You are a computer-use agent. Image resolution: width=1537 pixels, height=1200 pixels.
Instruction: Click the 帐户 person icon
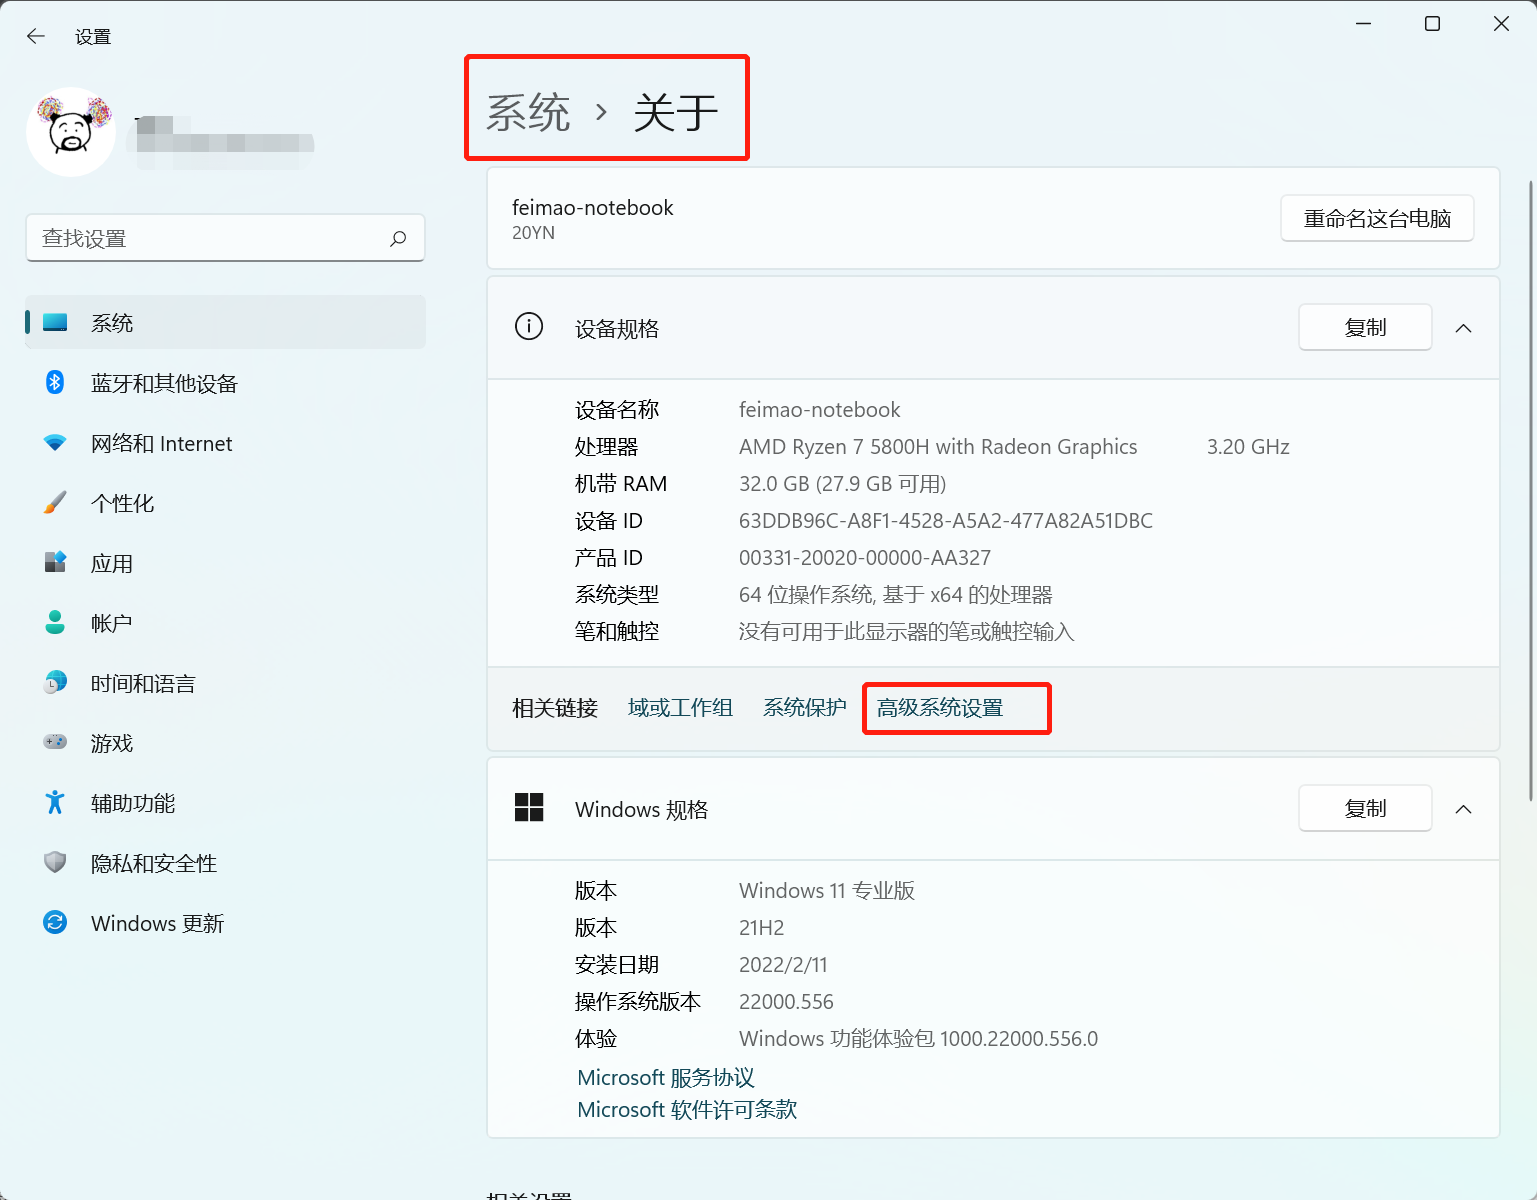[x=55, y=622]
